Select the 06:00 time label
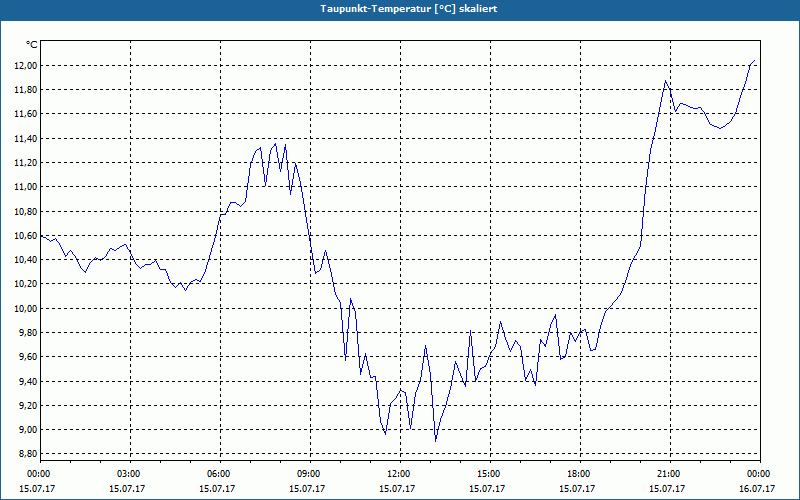 coord(220,474)
